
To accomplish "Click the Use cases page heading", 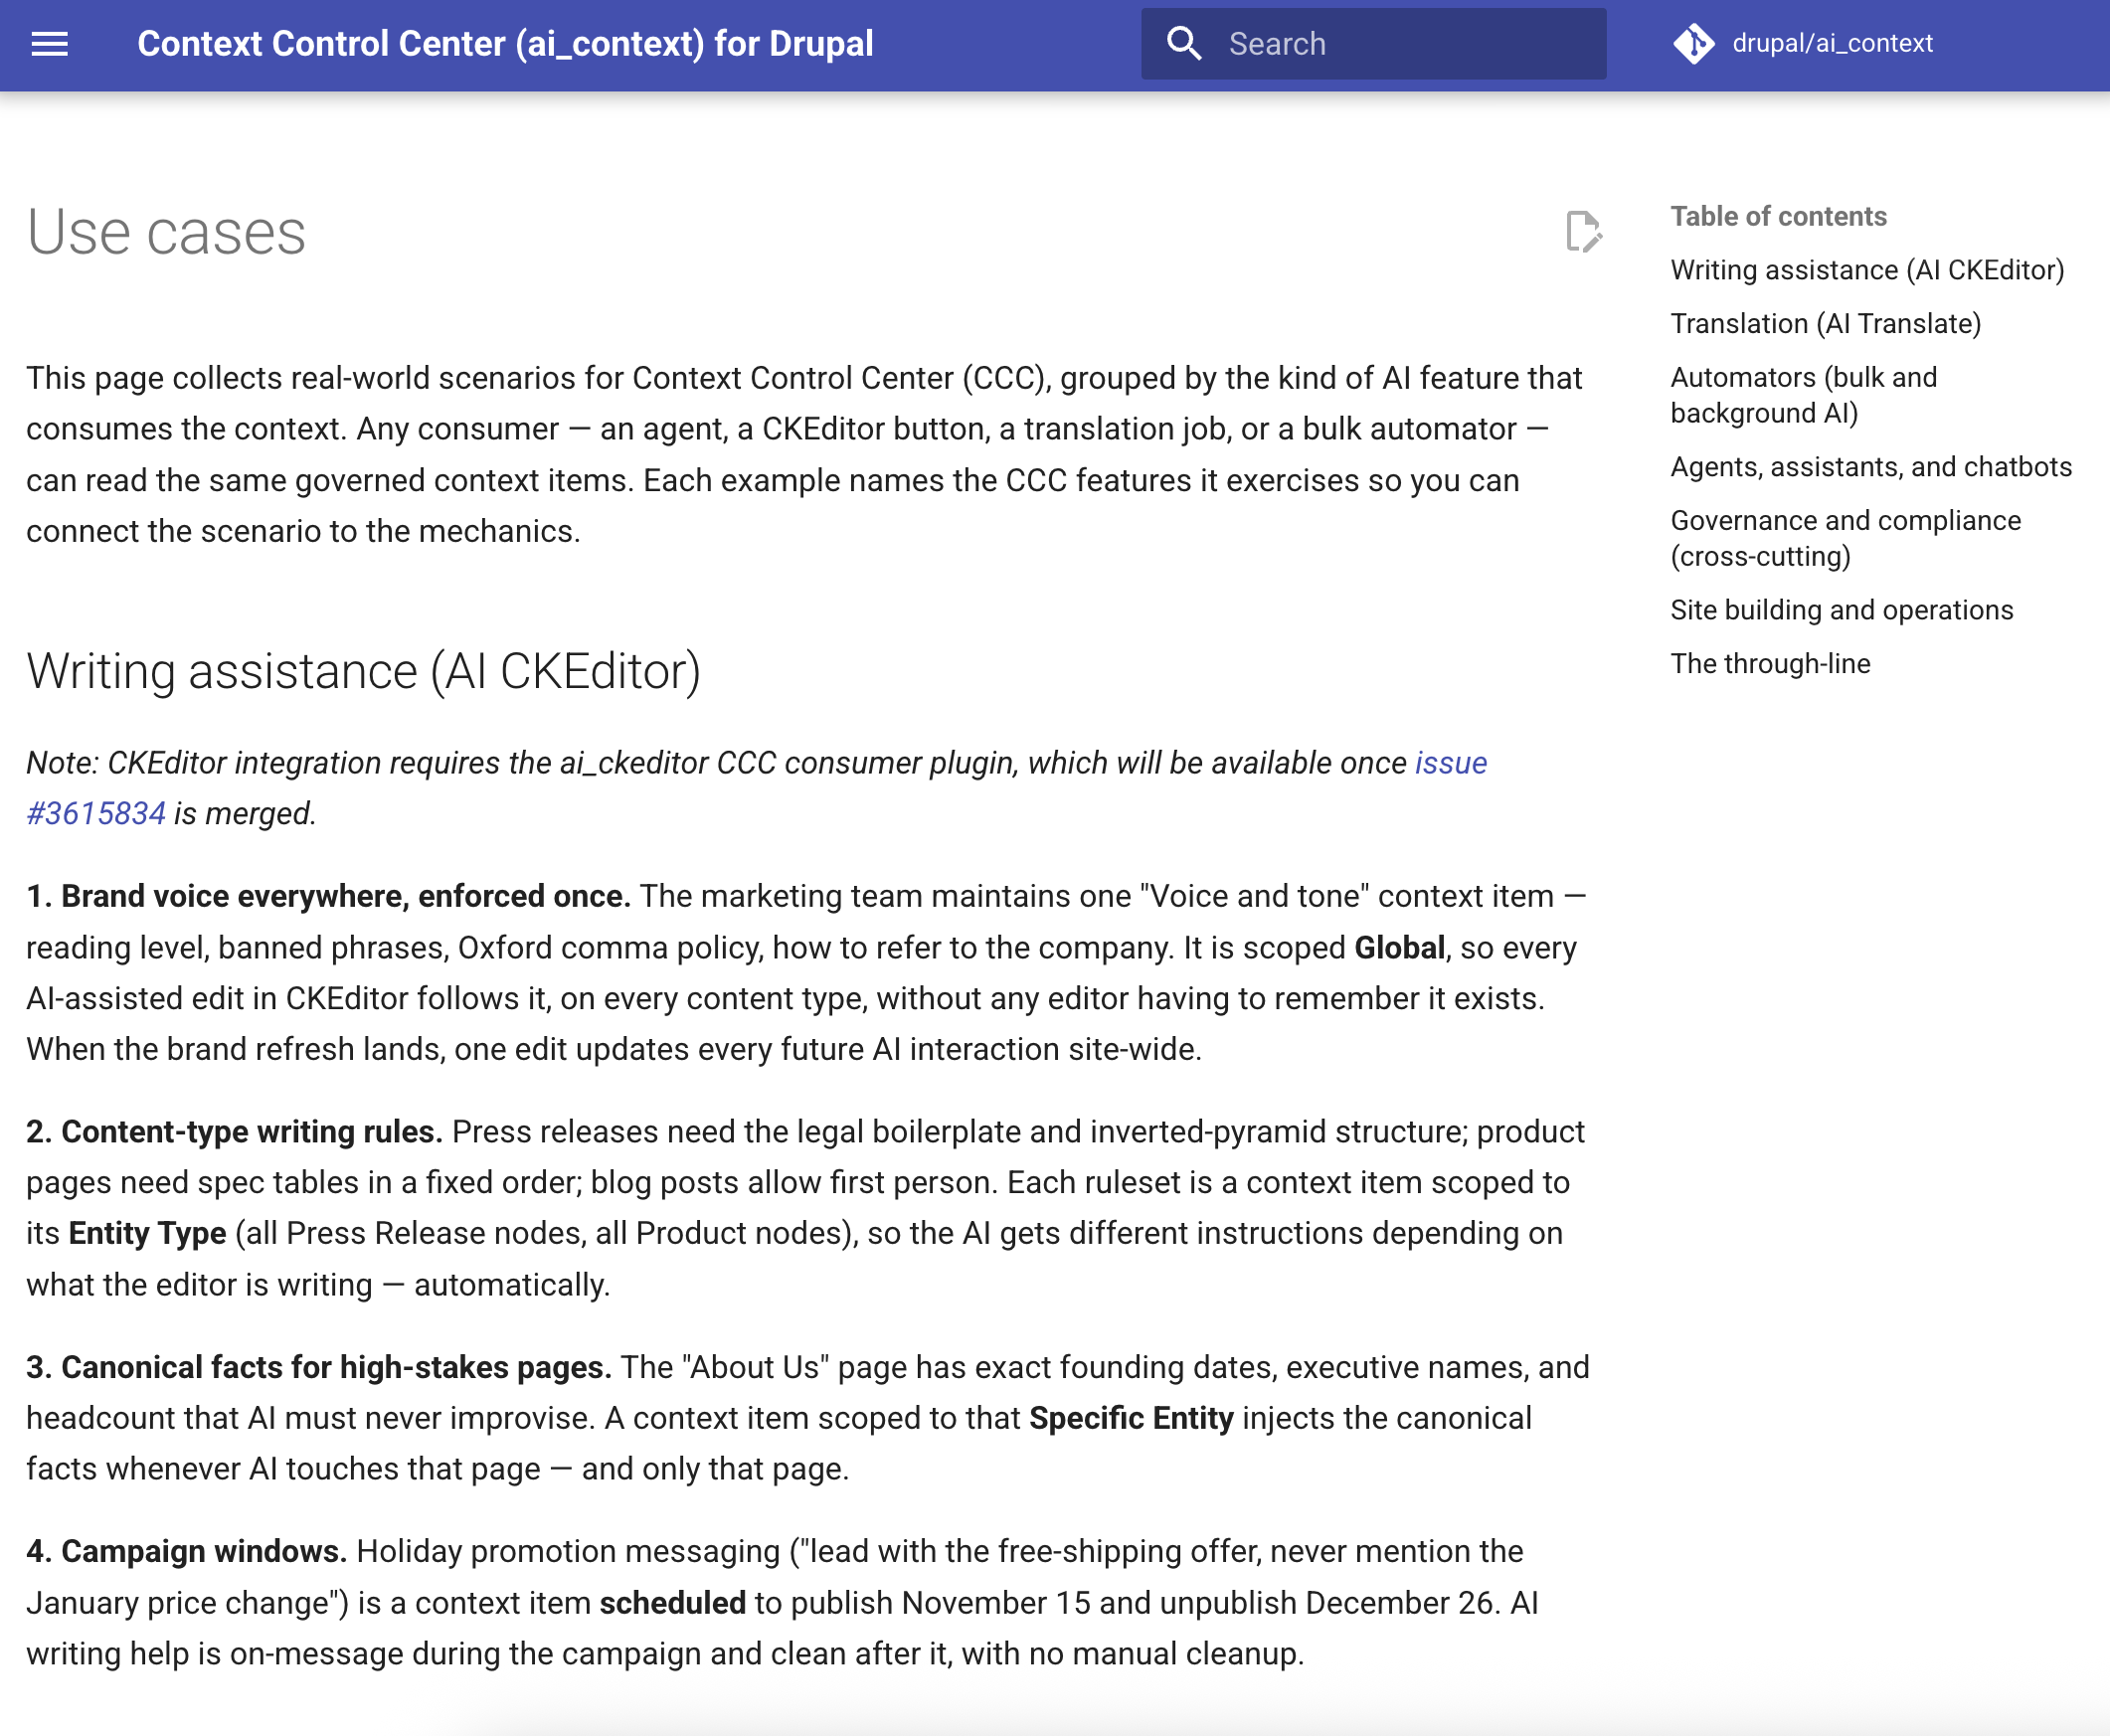I will 166,232.
